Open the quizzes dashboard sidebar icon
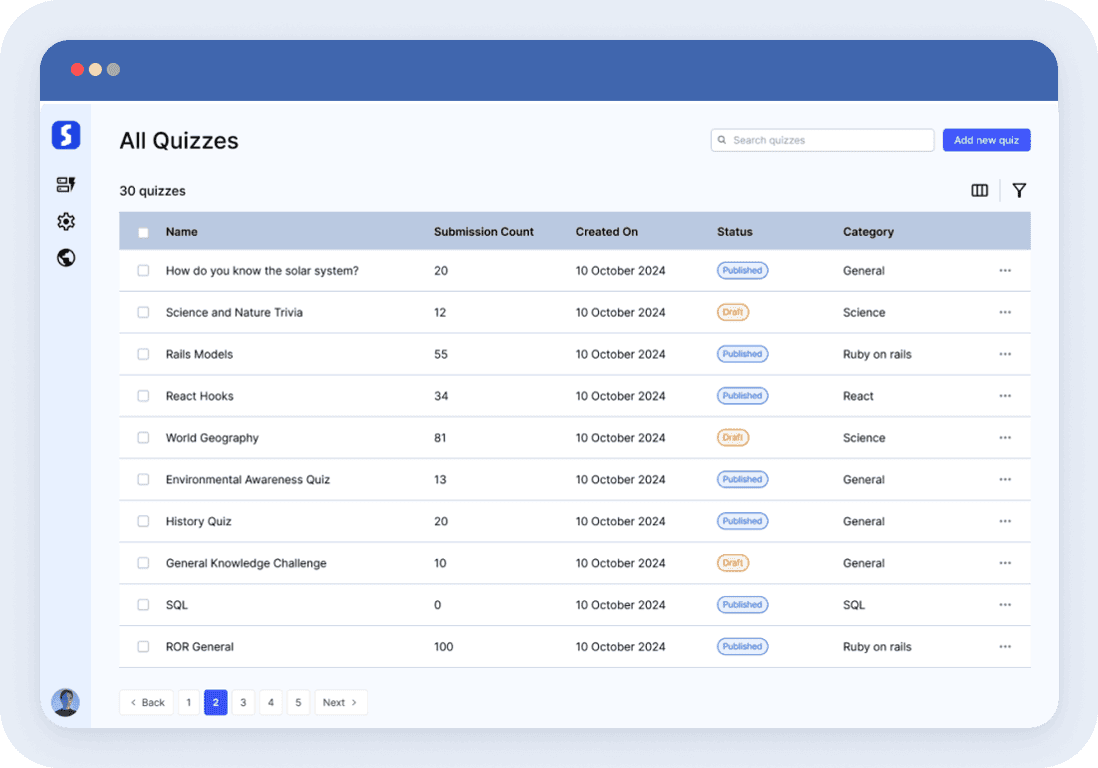1098x768 pixels. 66,185
